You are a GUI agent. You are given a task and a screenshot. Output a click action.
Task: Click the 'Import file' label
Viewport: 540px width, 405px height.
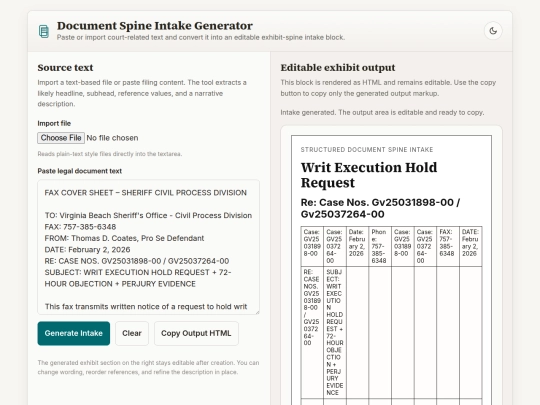(x=54, y=123)
